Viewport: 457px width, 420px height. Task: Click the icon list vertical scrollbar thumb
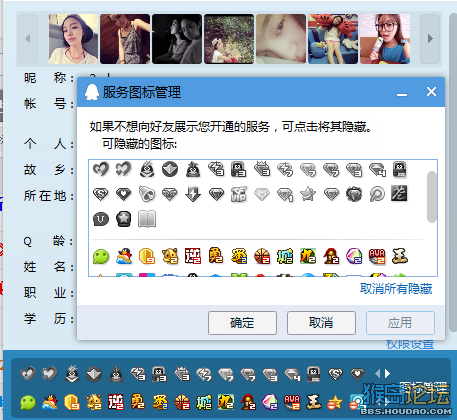pos(432,197)
